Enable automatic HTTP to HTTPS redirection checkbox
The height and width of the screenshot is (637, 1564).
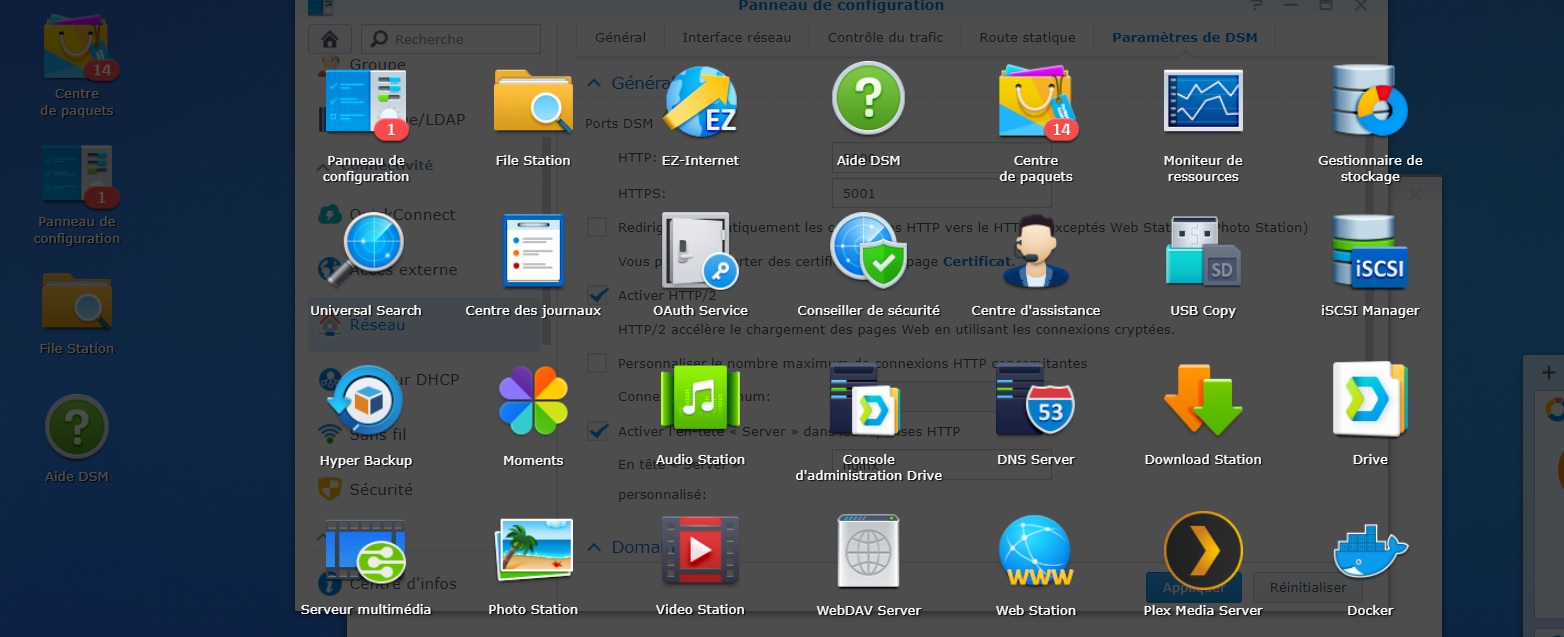tap(598, 227)
